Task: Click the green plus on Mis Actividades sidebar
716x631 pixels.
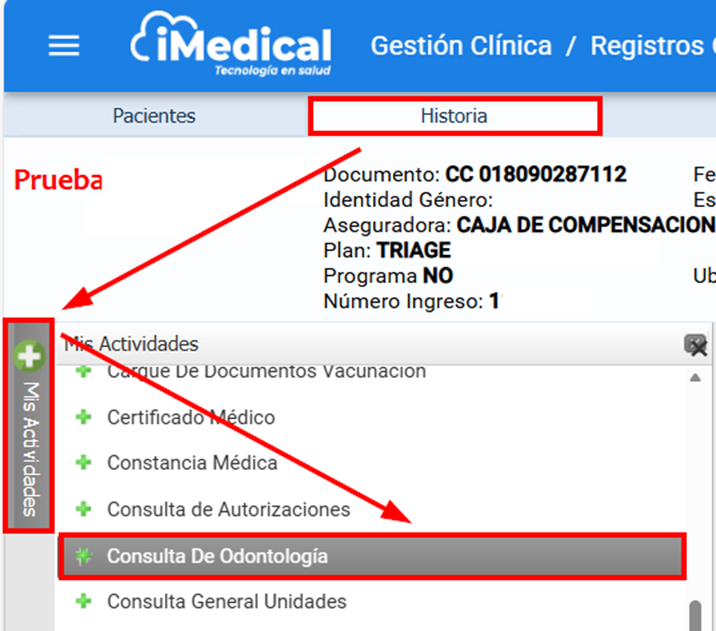Action: [29, 355]
